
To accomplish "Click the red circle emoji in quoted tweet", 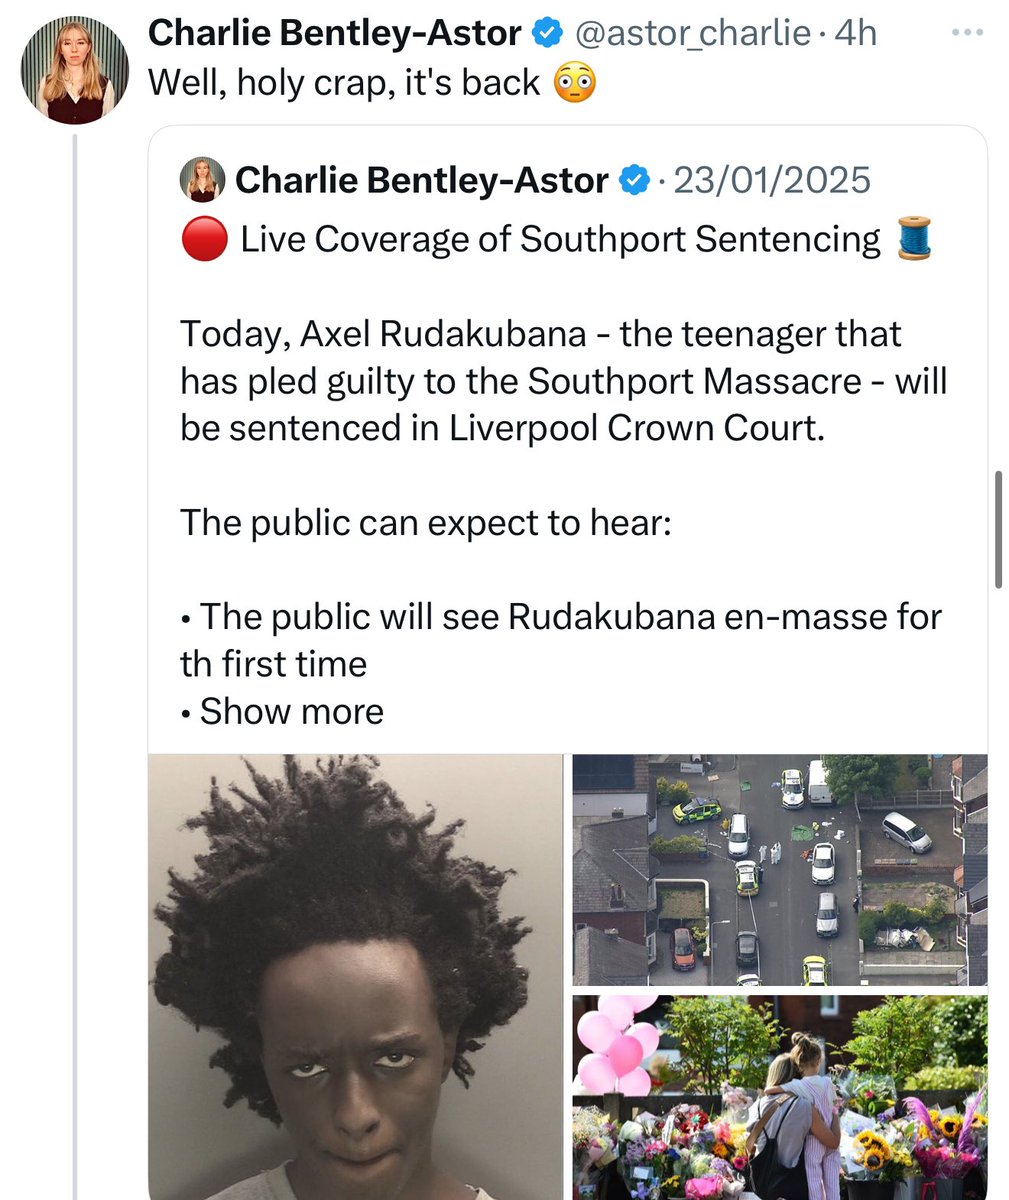I will click(x=204, y=240).
